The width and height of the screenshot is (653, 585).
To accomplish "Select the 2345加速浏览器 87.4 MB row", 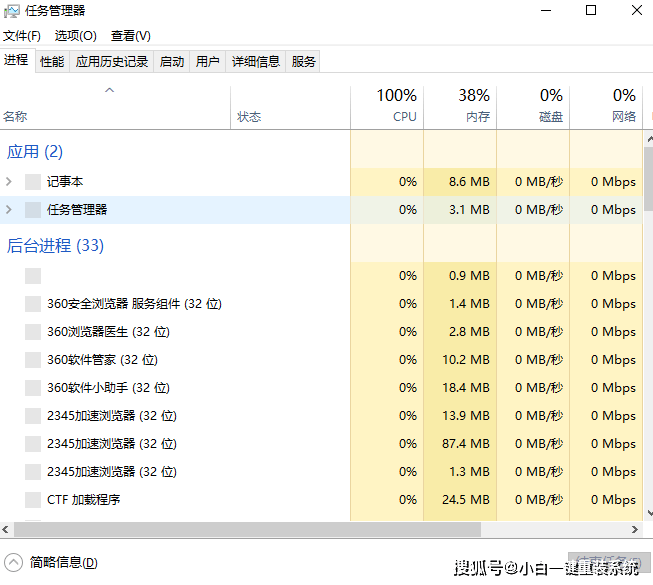I will (x=321, y=444).
